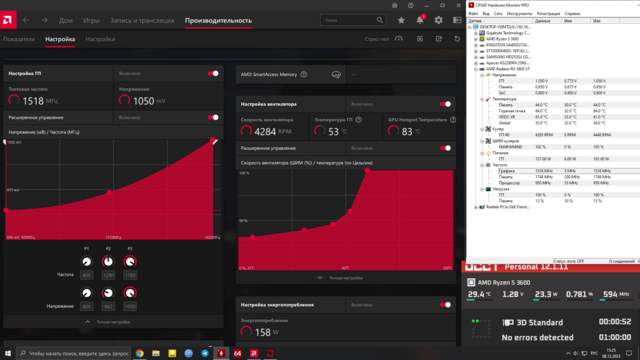Reset tuning with the undo arrow icon
Viewport: 640px width, 360px height.
[x=457, y=39]
